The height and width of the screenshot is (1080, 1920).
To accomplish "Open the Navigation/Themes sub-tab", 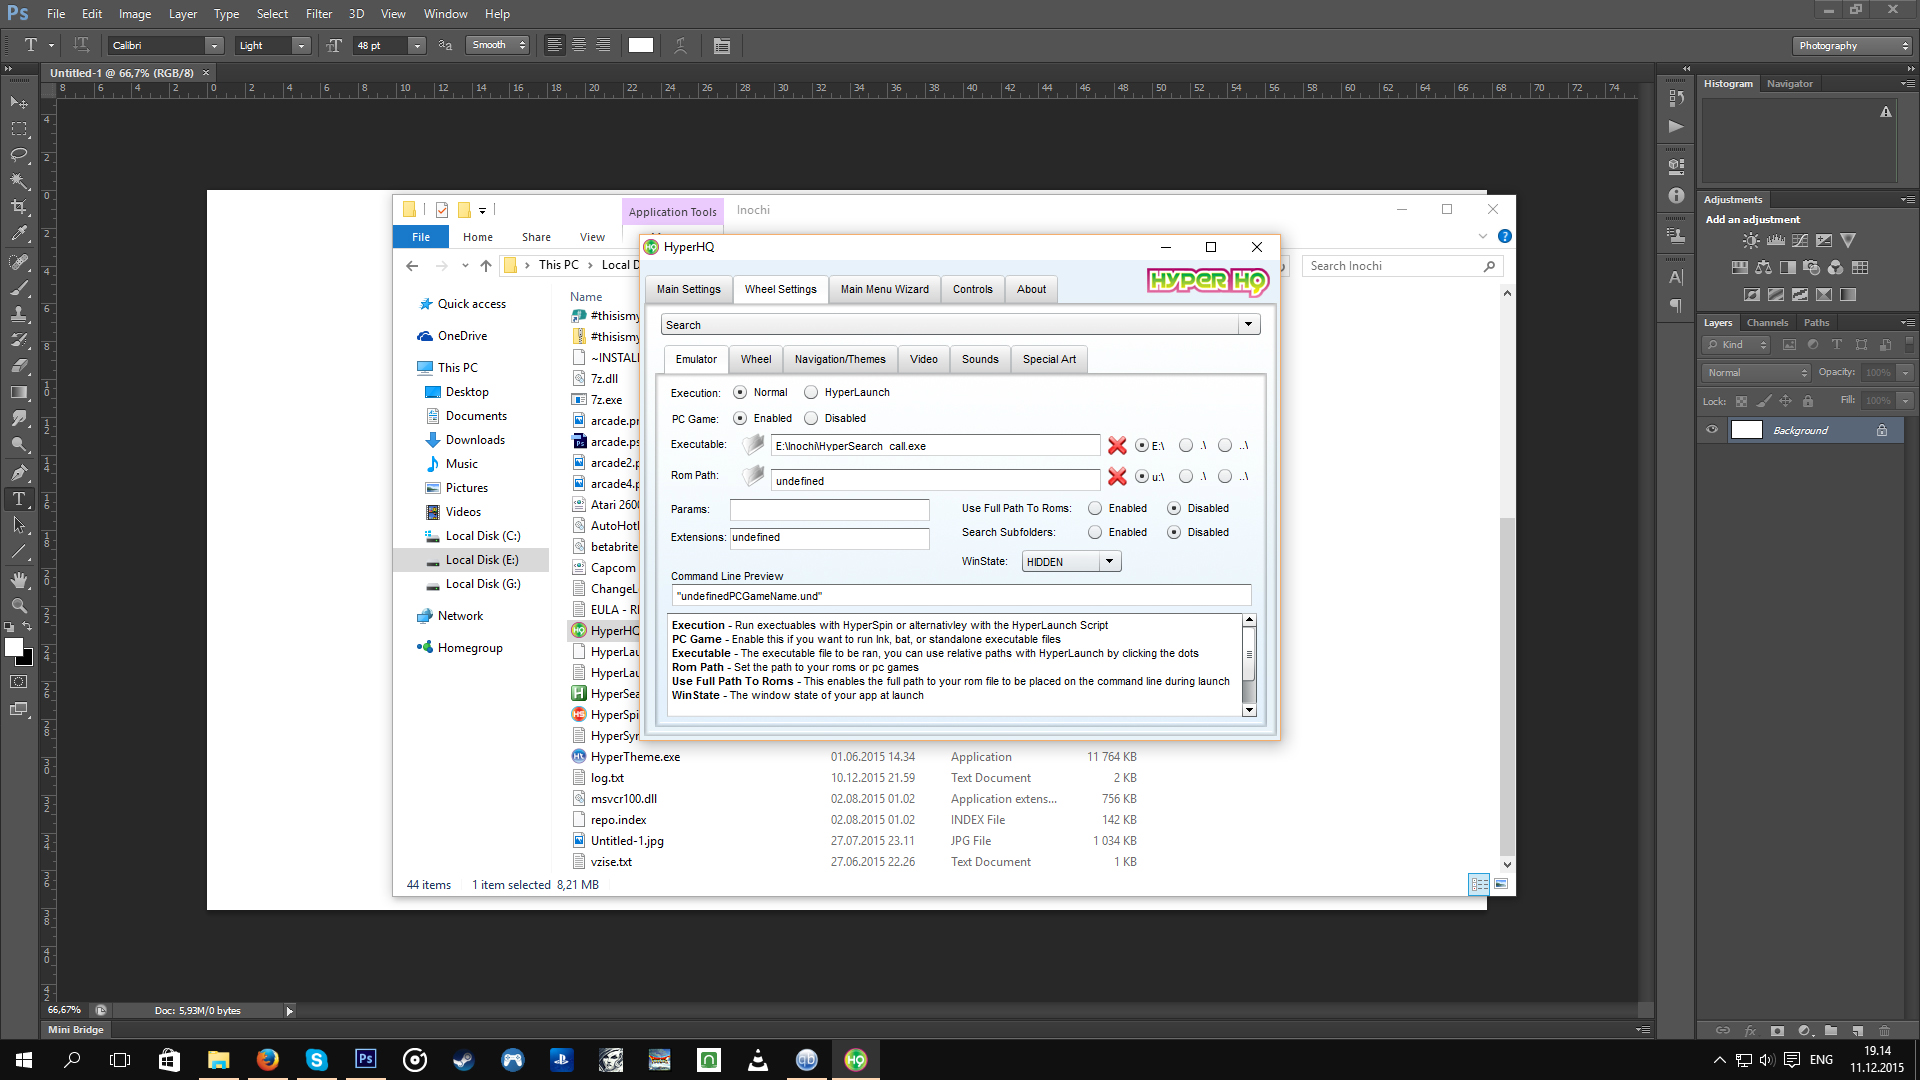I will tap(840, 360).
